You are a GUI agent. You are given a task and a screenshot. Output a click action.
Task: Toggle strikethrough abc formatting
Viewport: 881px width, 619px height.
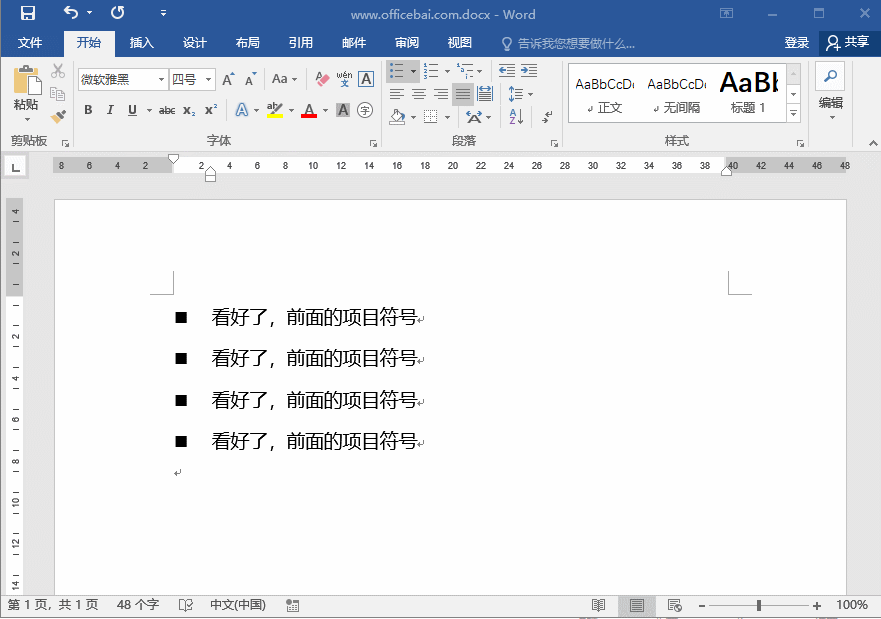(167, 111)
